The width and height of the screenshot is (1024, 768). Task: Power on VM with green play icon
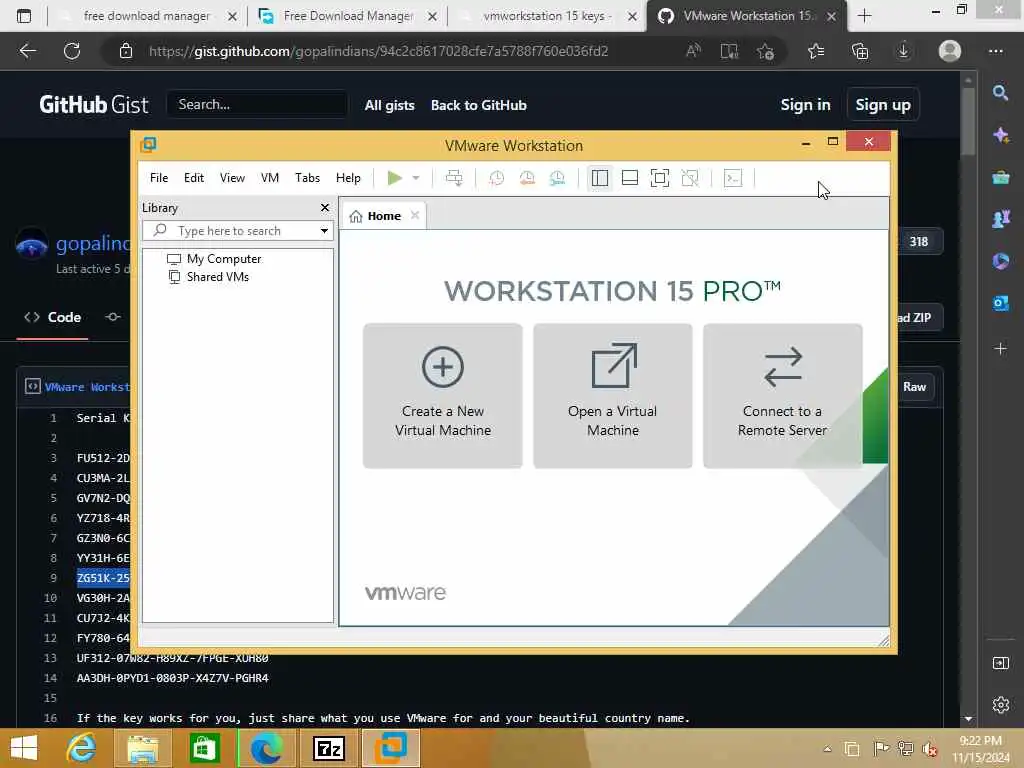click(x=394, y=178)
